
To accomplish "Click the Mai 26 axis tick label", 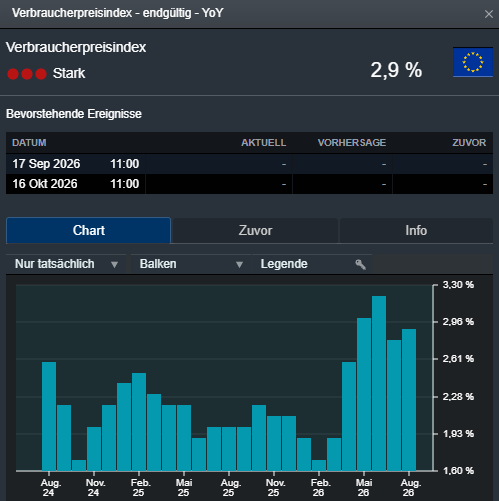I will pyautogui.click(x=364, y=488).
